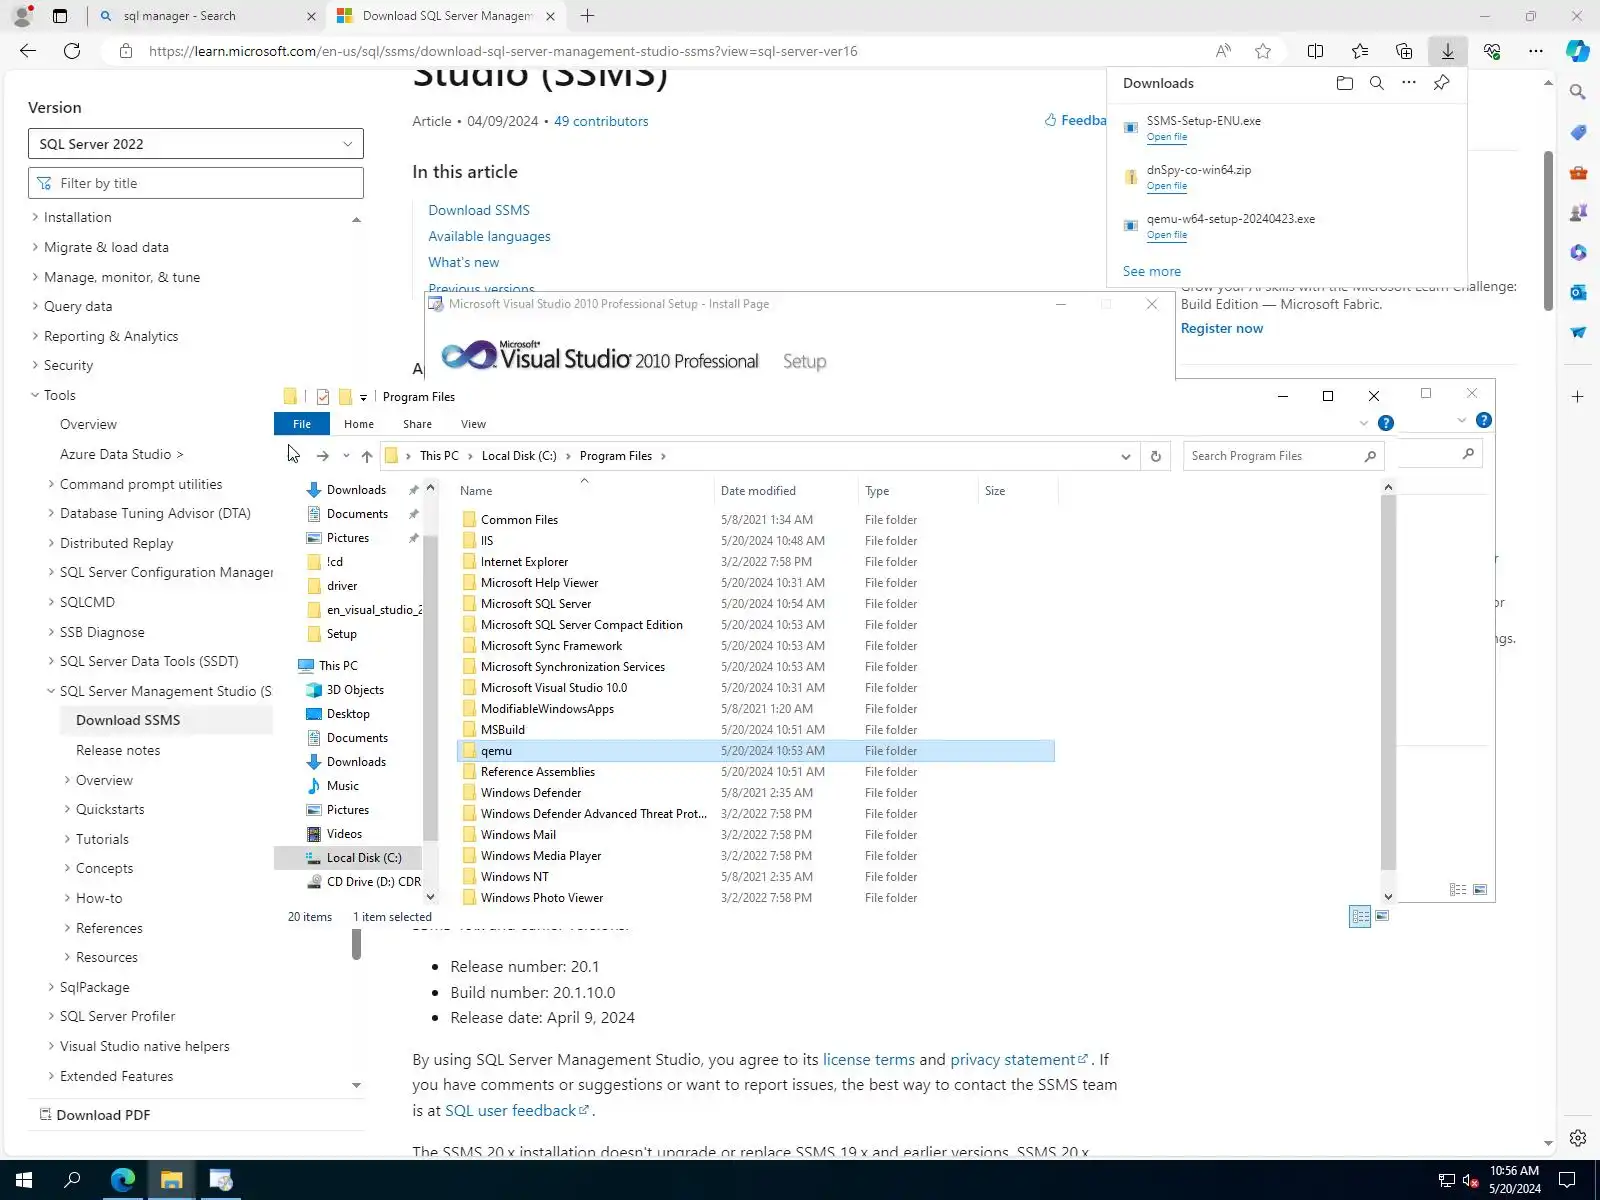1600x1200 pixels.
Task: Switch to the Home ribbon tab
Action: pyautogui.click(x=359, y=424)
